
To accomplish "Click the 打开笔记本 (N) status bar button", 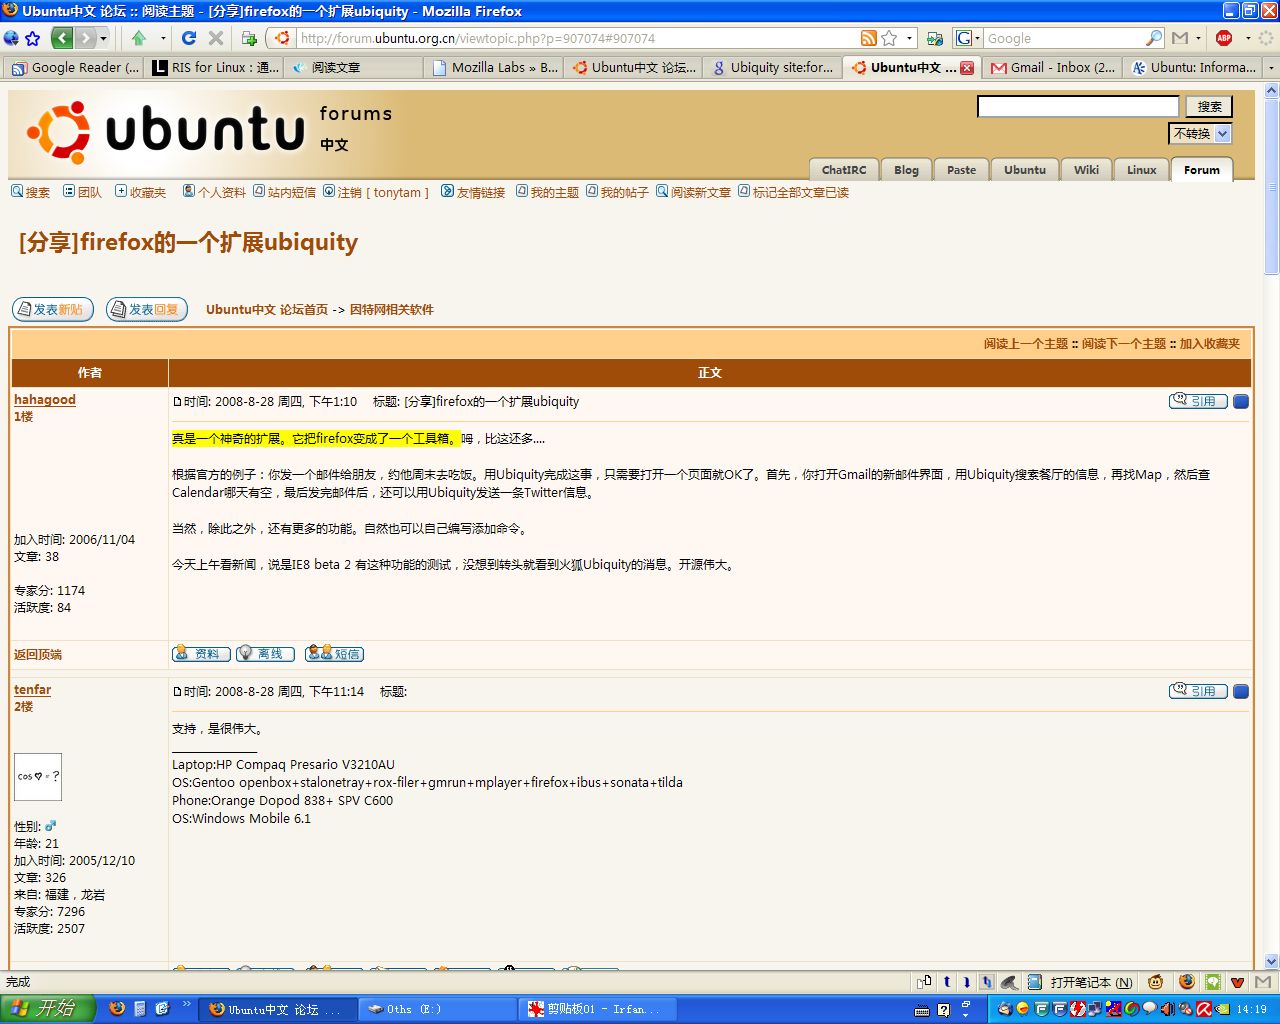I will click(1081, 982).
